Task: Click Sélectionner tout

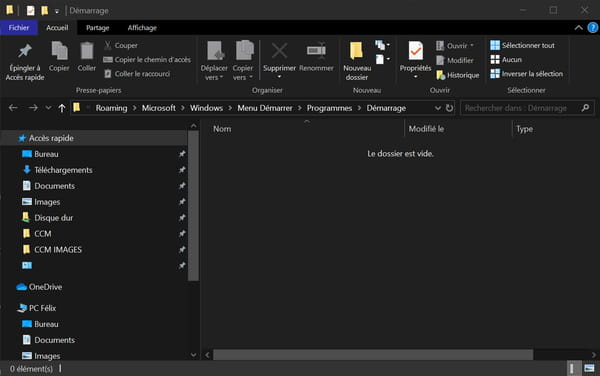Action: click(x=522, y=45)
